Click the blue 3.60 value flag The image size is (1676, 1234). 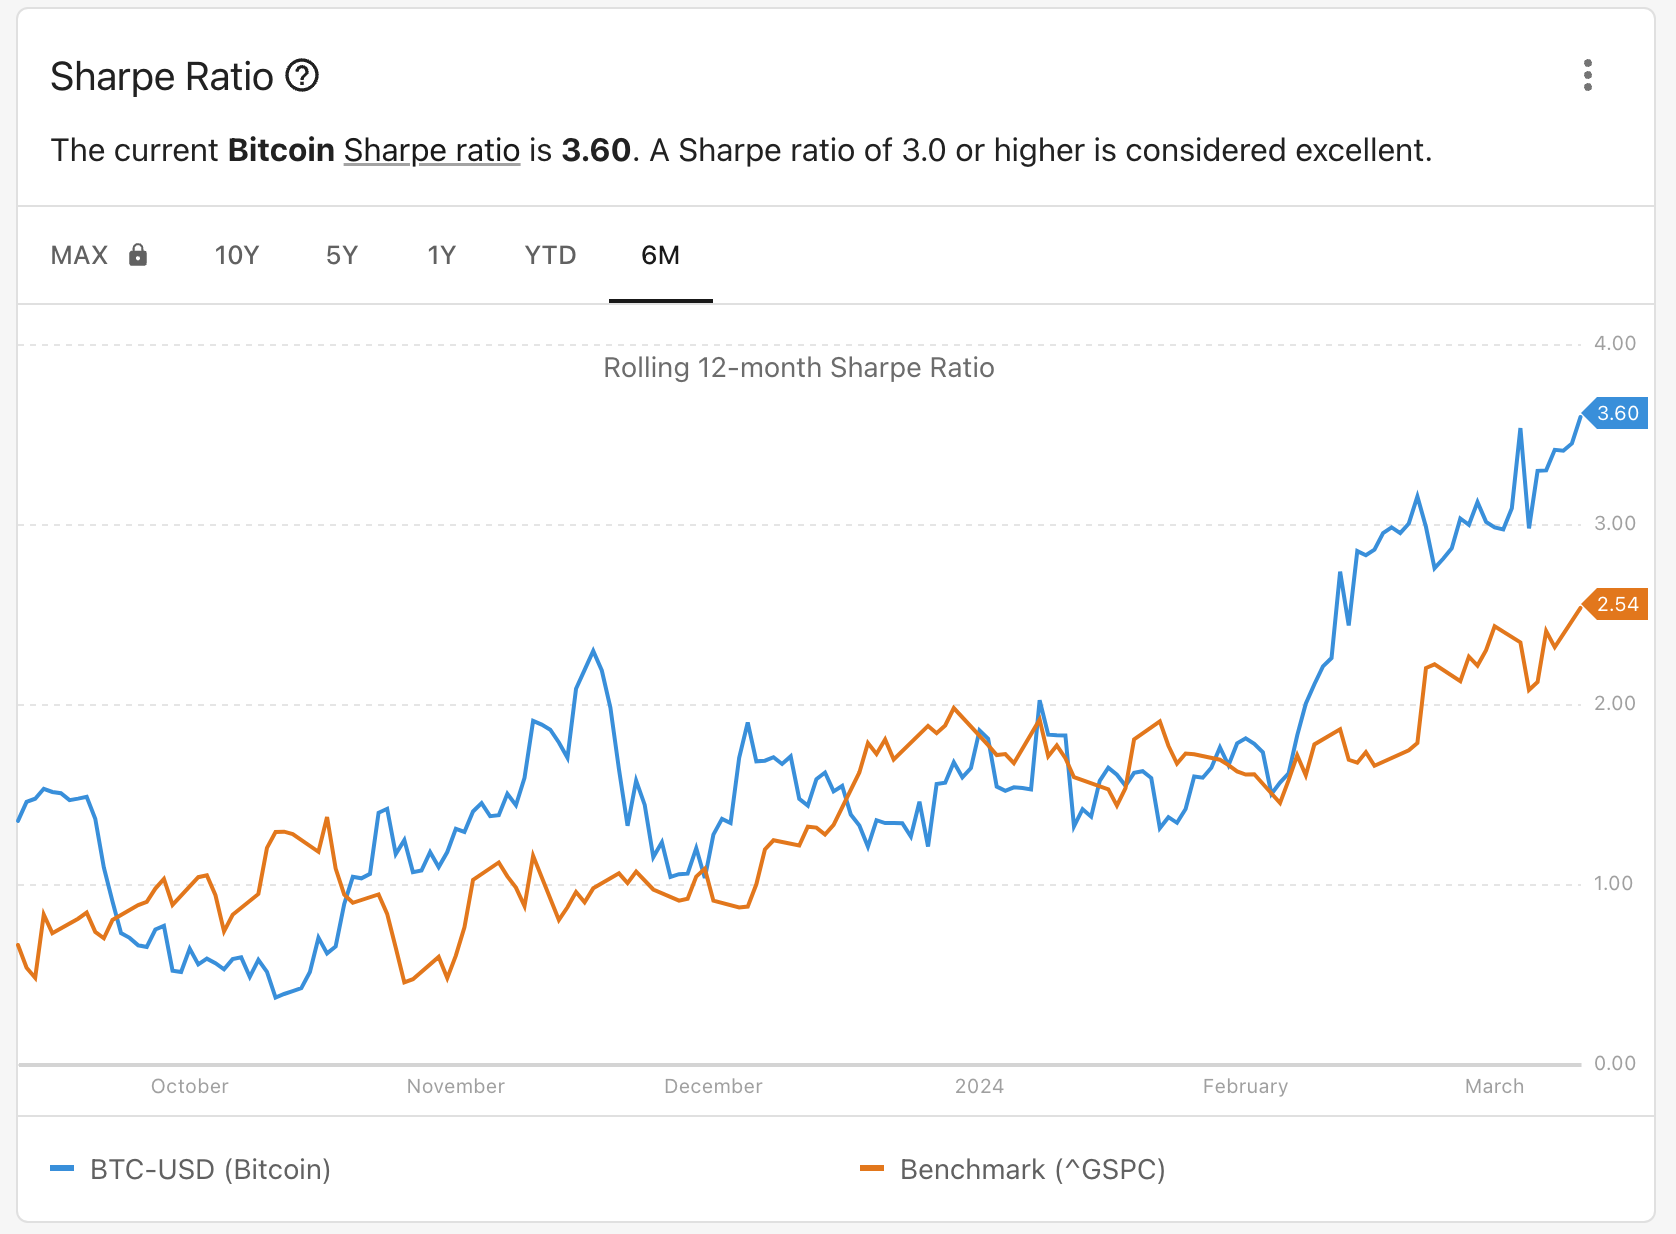[x=1616, y=413]
